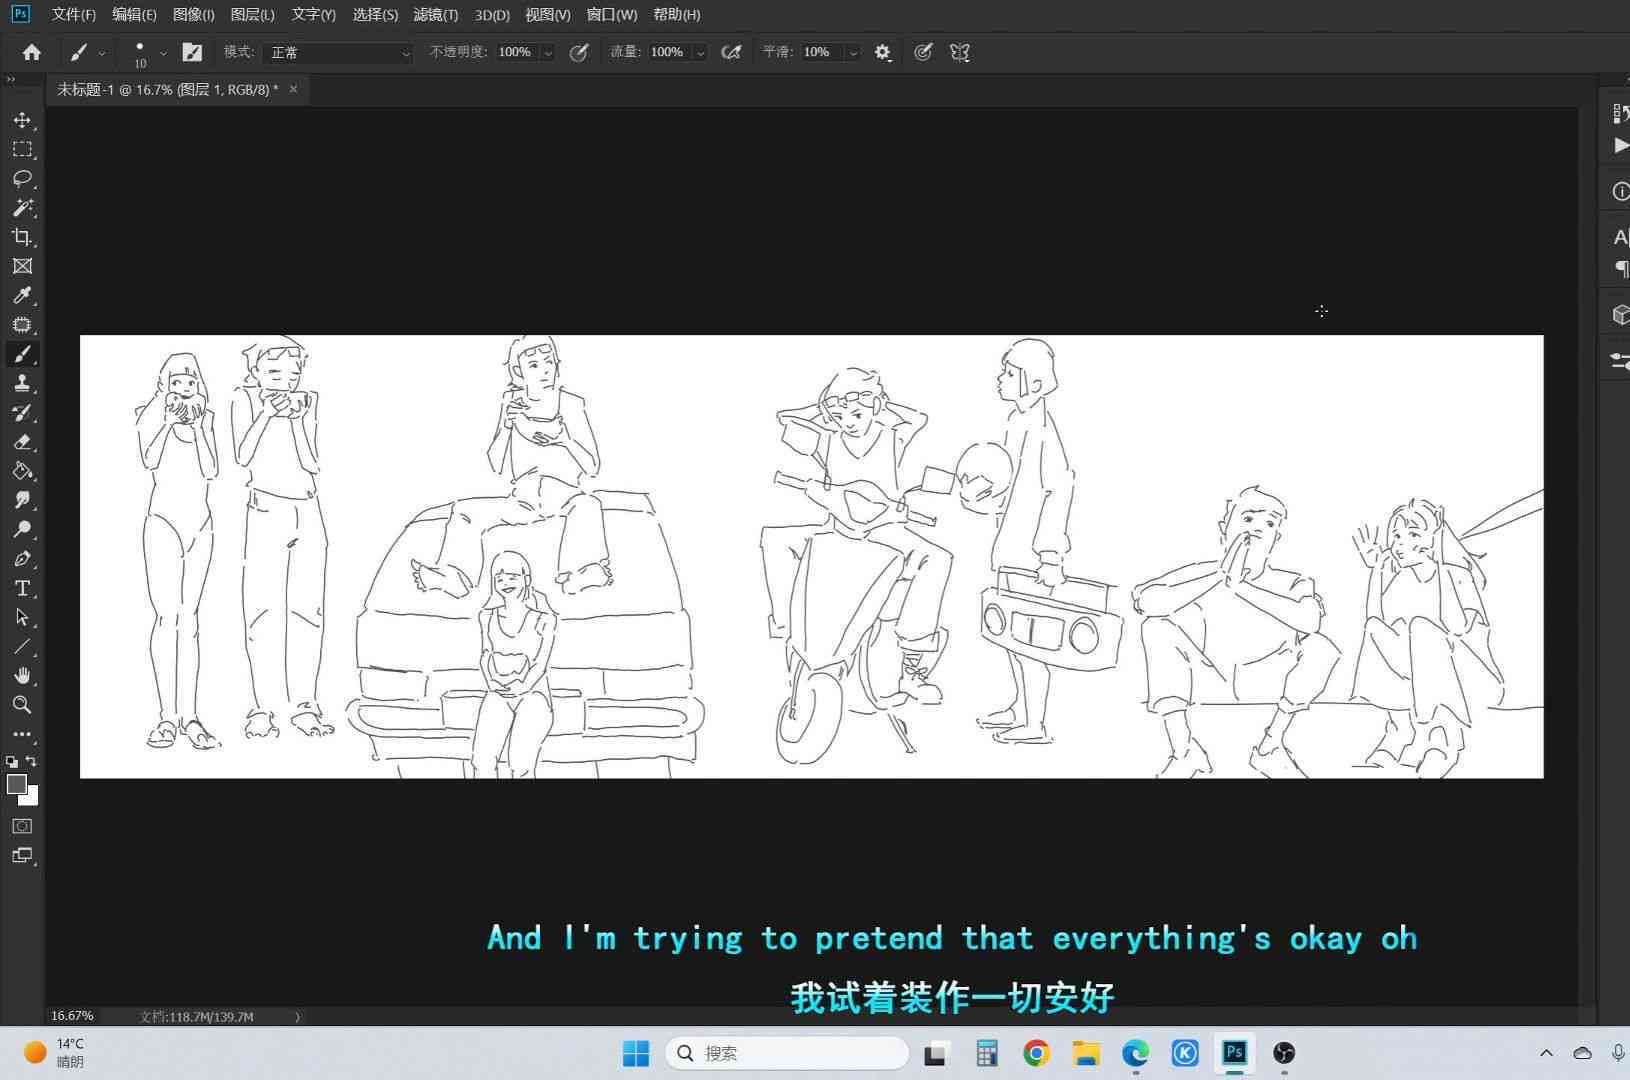The width and height of the screenshot is (1630, 1080).
Task: Open the 窗口(W) menu
Action: tap(612, 15)
